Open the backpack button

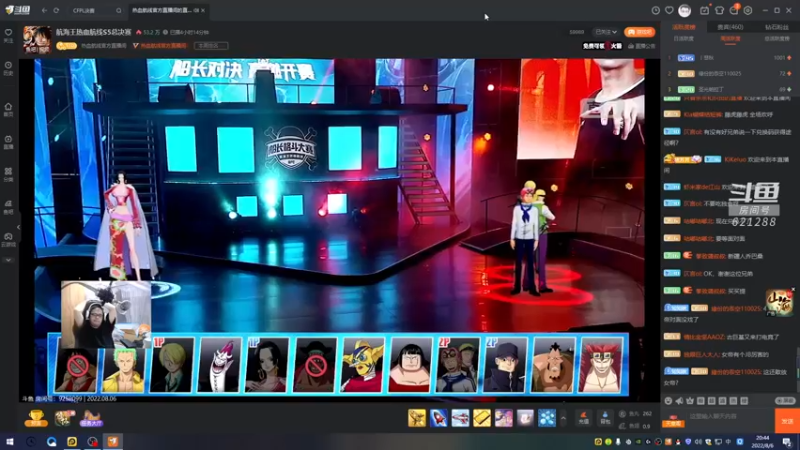point(605,418)
